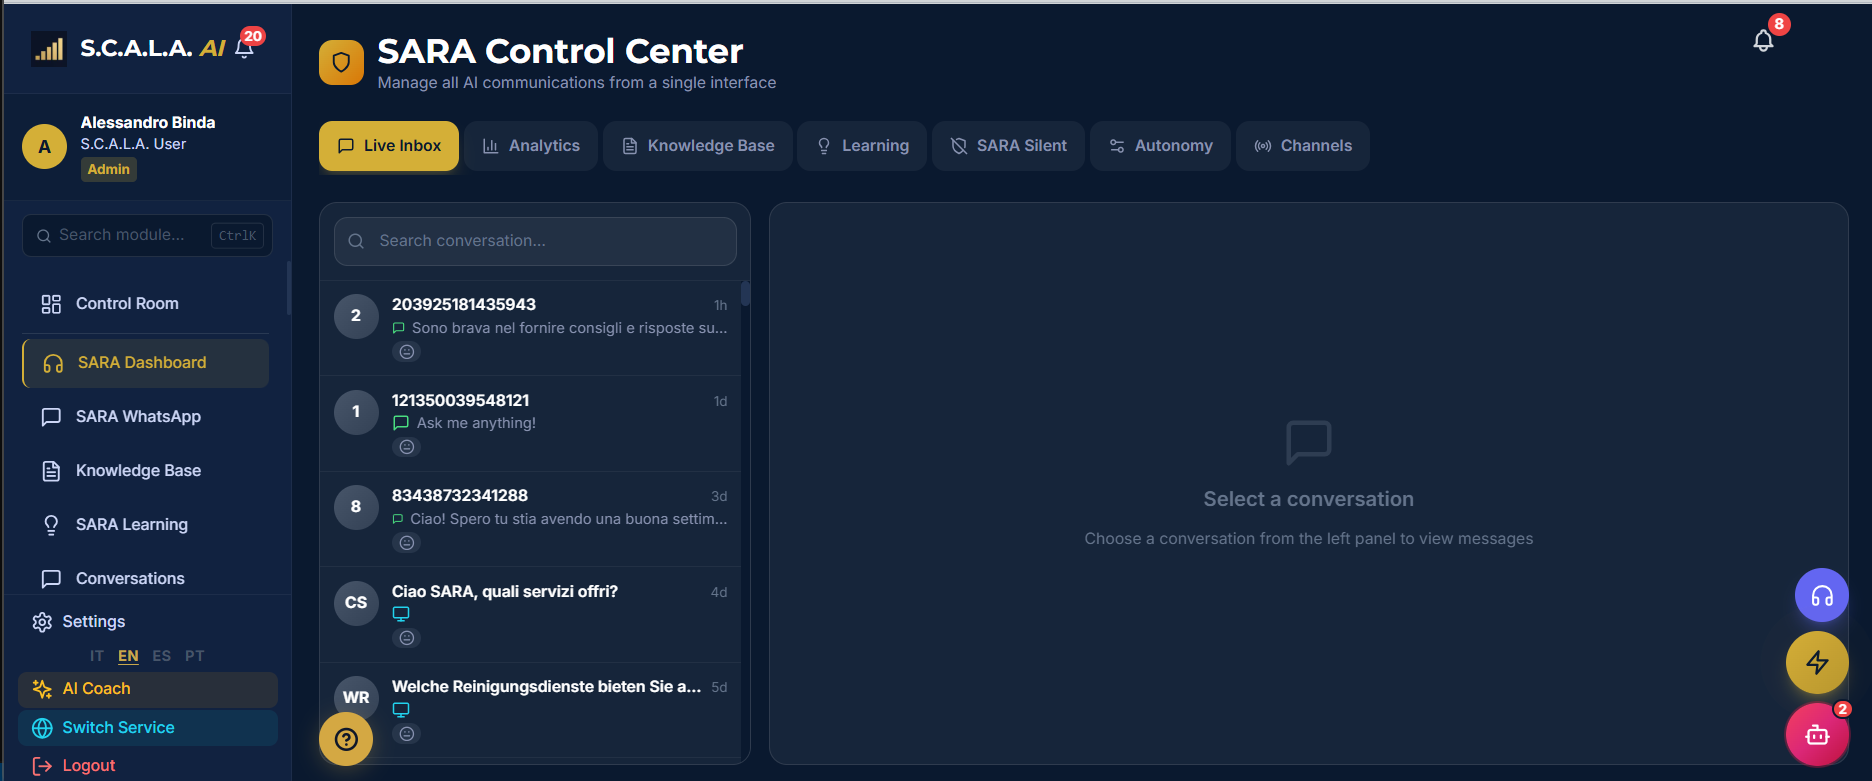Open the Autonomy tab
The height and width of the screenshot is (781, 1872).
(1160, 146)
